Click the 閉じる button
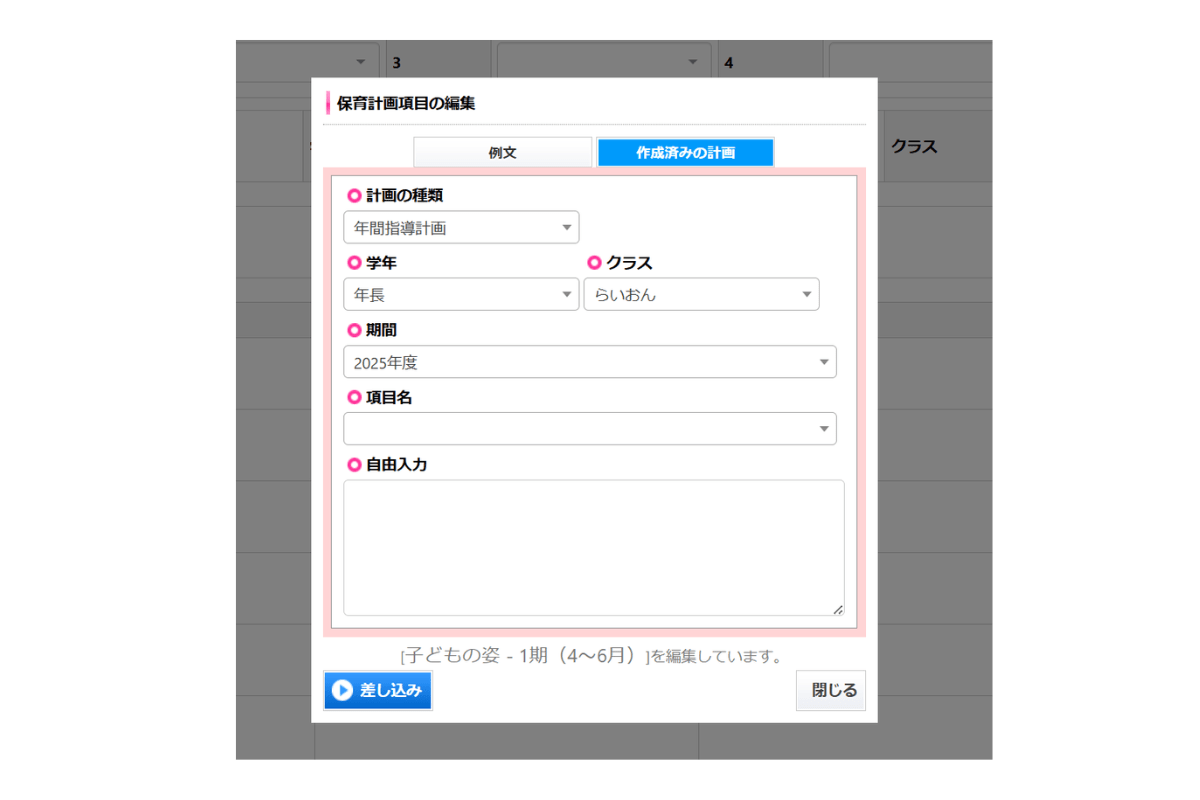The image size is (1200, 800). (831, 690)
